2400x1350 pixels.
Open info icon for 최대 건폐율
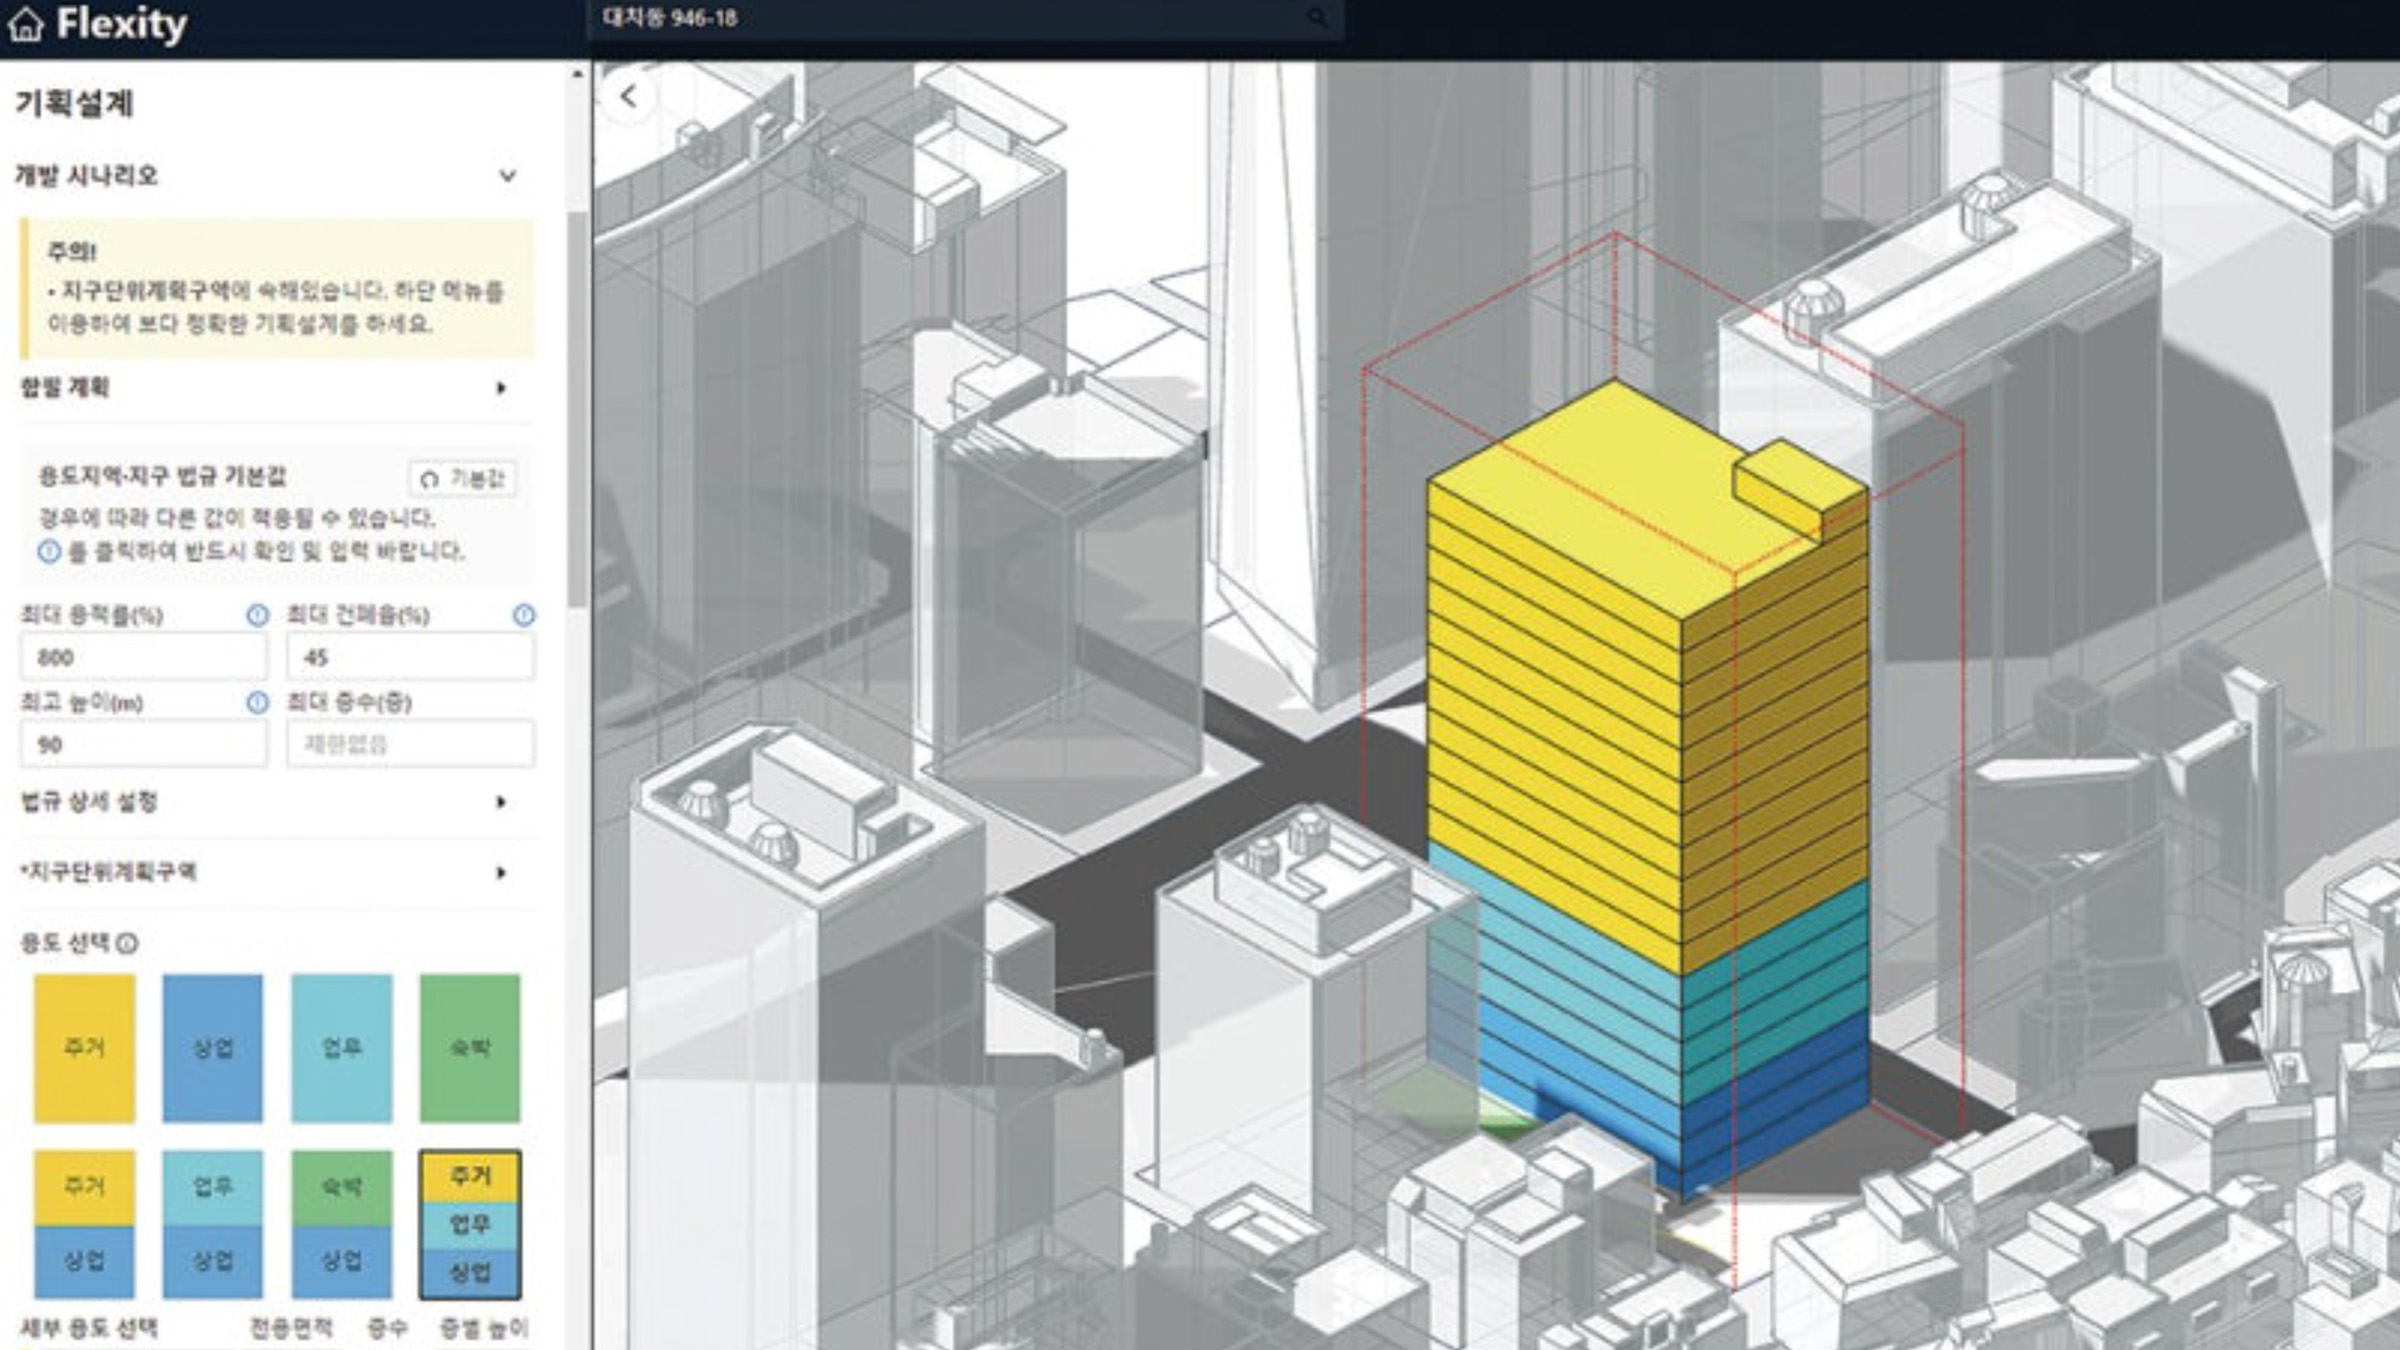pyautogui.click(x=523, y=615)
